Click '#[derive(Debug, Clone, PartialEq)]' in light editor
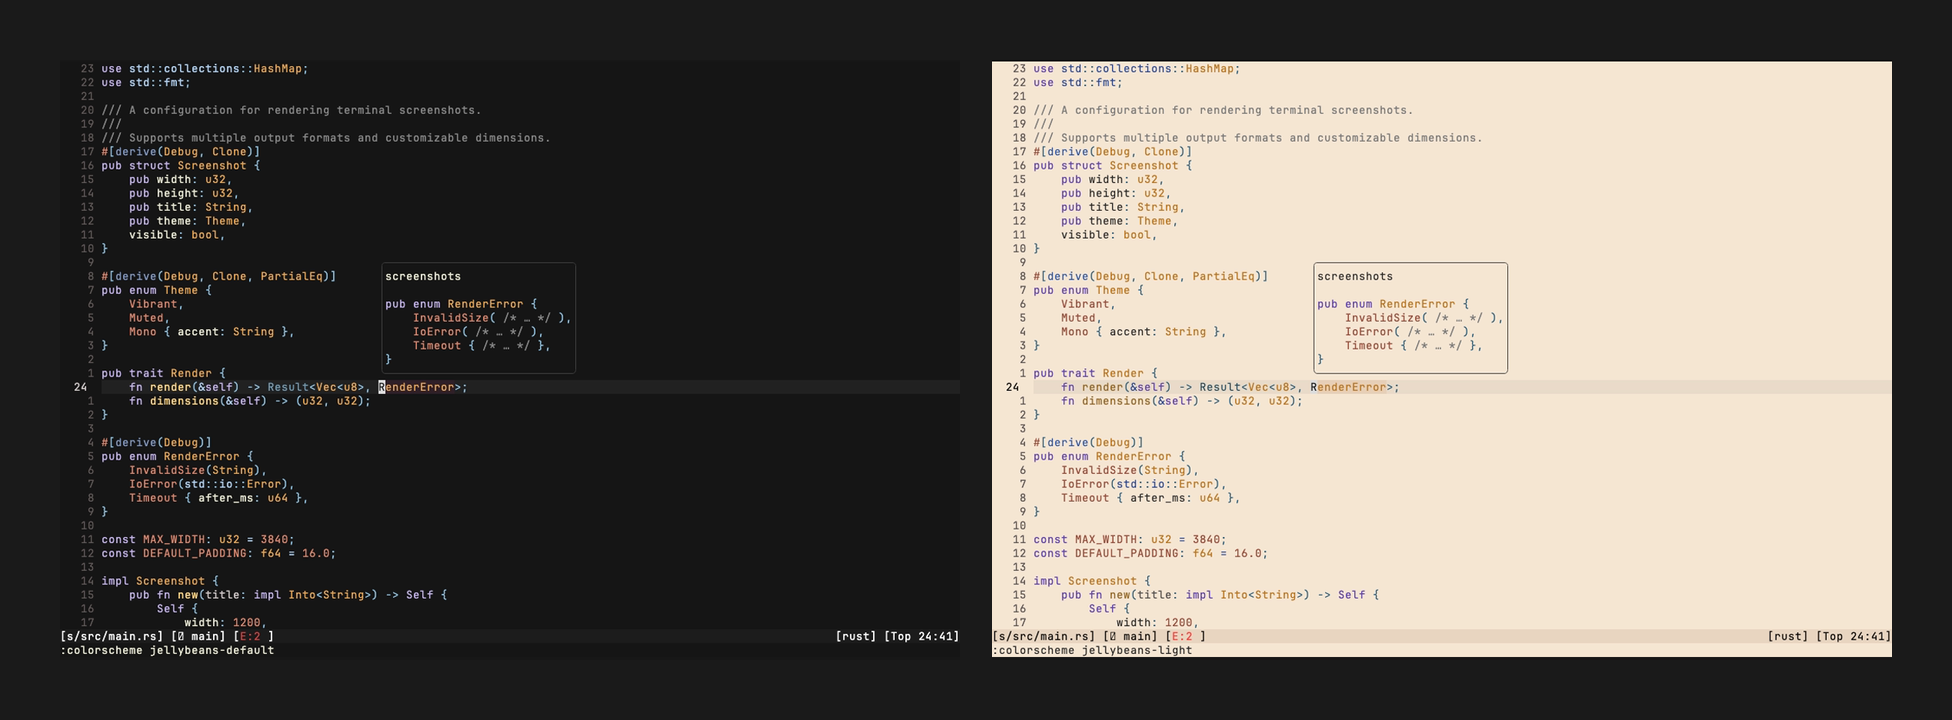The image size is (1952, 720). click(x=1151, y=277)
